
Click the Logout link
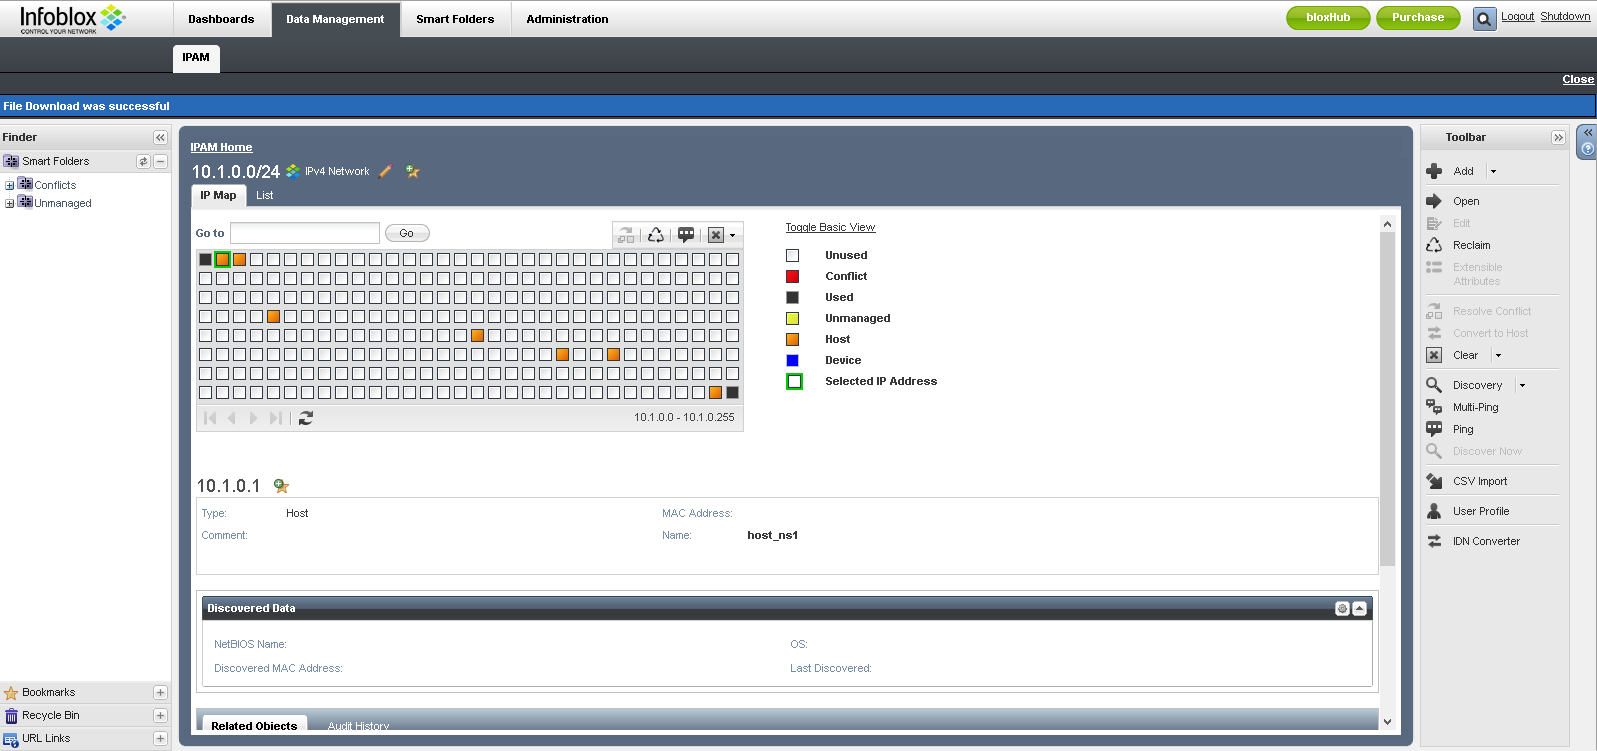click(1517, 16)
